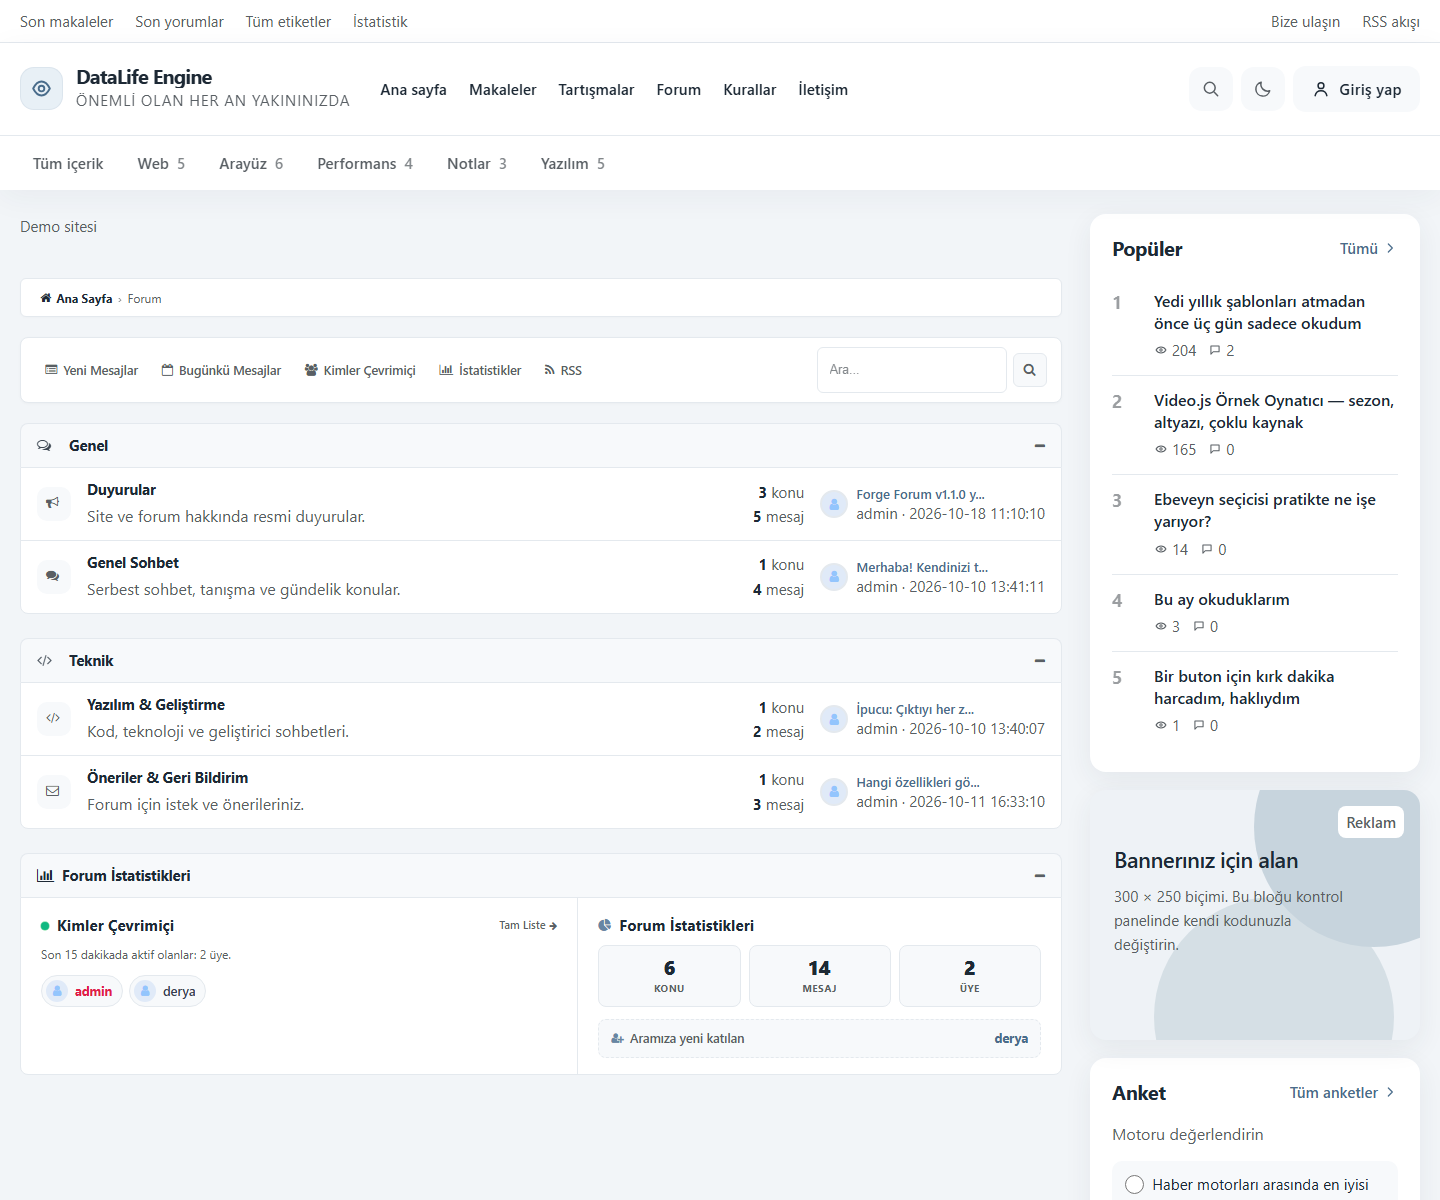Open Kimler Çevrimiçi from forum toolbar
This screenshot has width=1440, height=1200.
[x=360, y=370]
